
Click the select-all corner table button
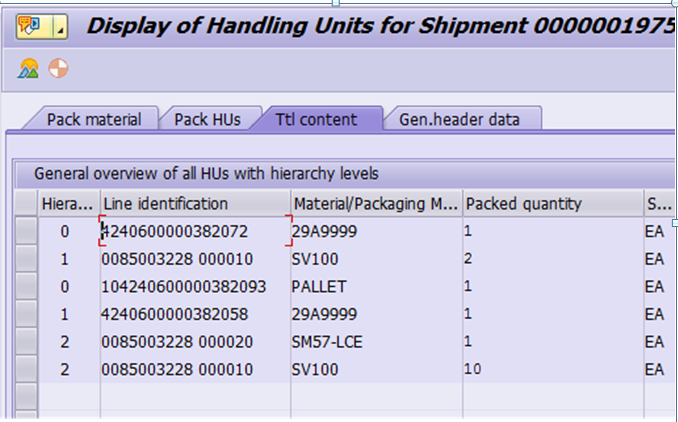point(26,203)
